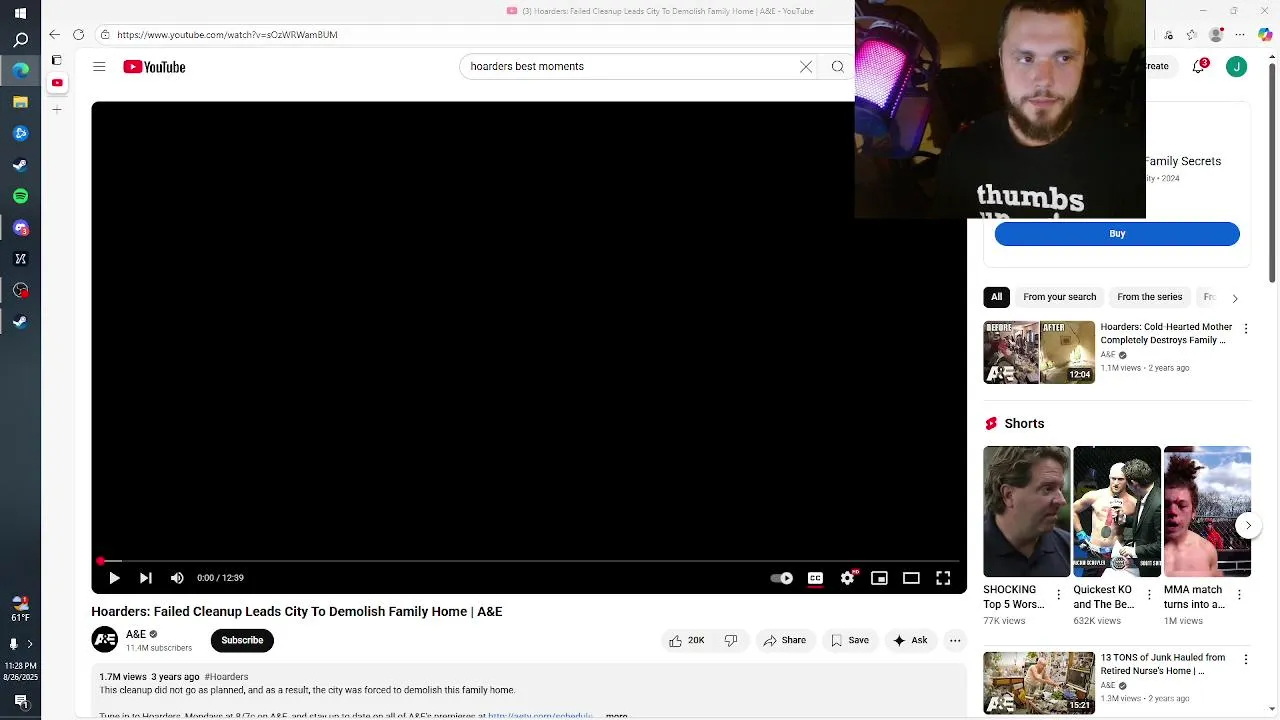This screenshot has height=720, width=1280.
Task: Open the A&E channel avatar
Action: click(x=105, y=640)
